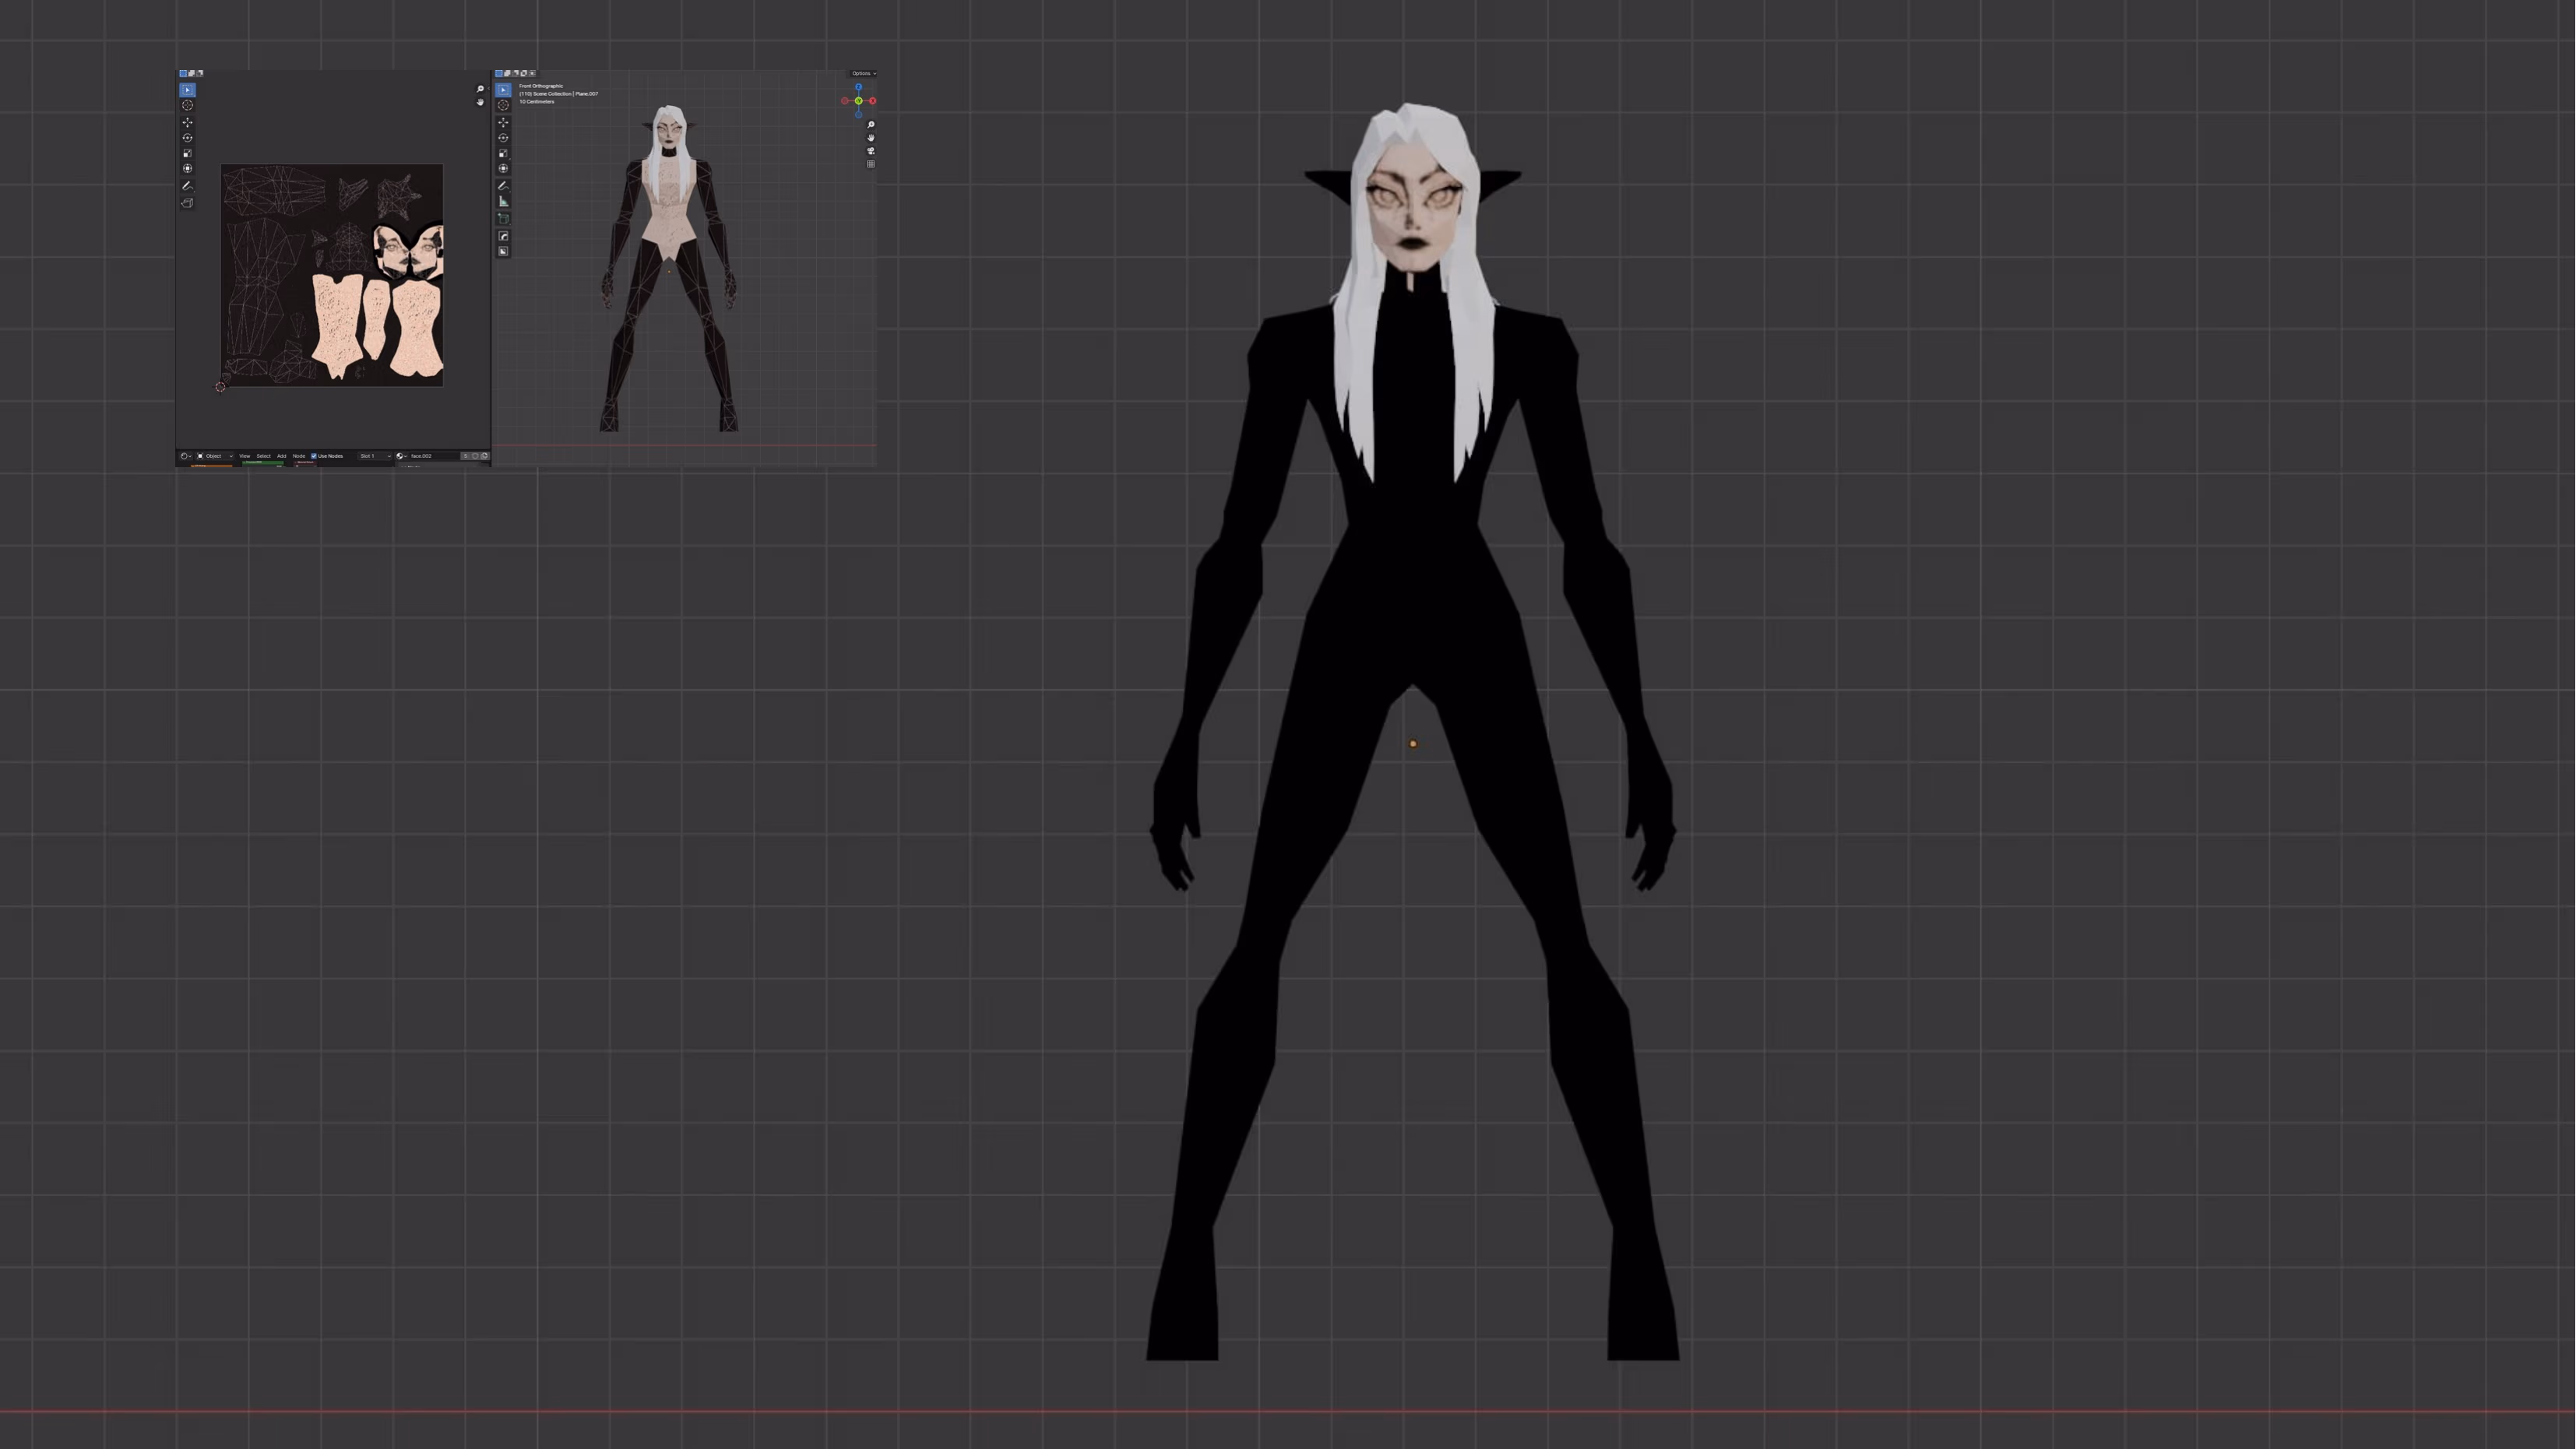This screenshot has height=1449, width=2576.
Task: Toggle camera view in 3D viewport
Action: click(870, 151)
